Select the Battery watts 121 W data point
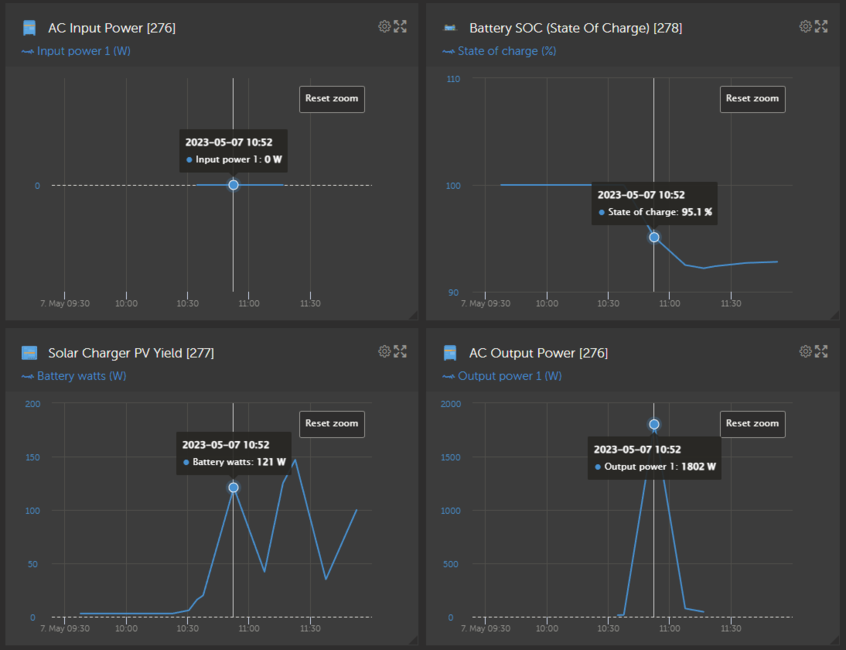The height and width of the screenshot is (650, 846). coord(233,488)
